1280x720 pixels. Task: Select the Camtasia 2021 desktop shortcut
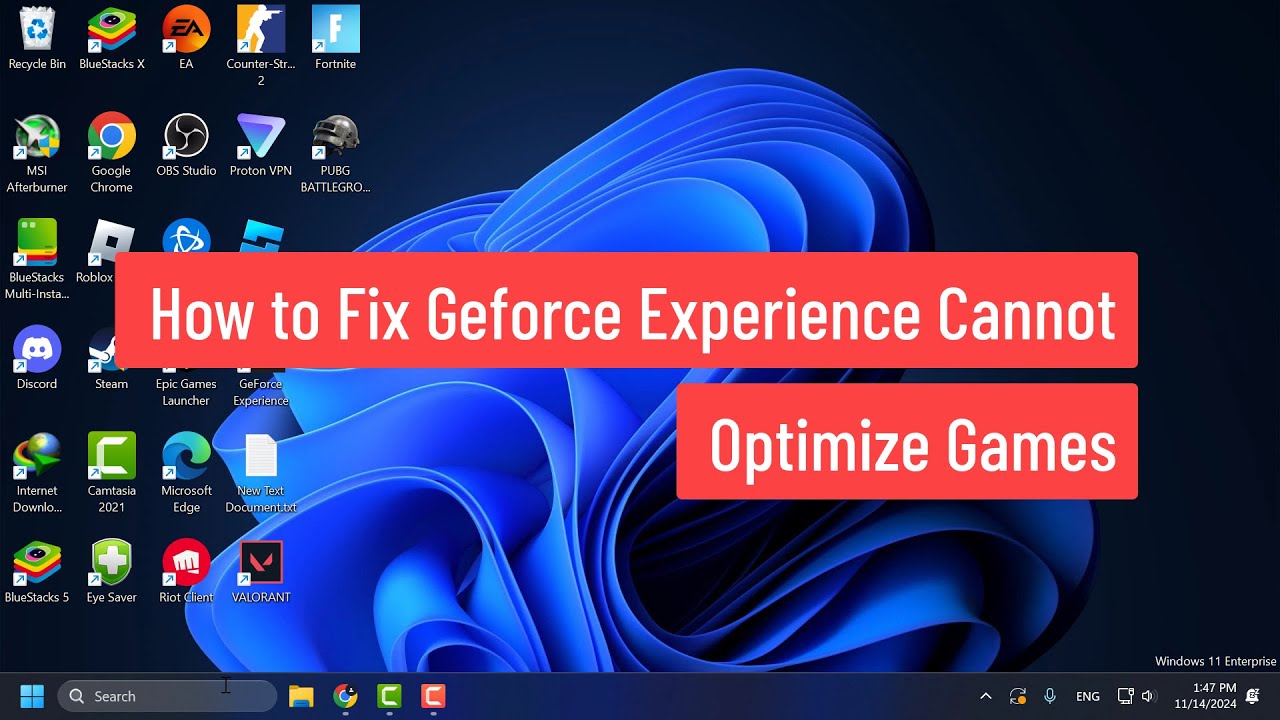coord(112,474)
